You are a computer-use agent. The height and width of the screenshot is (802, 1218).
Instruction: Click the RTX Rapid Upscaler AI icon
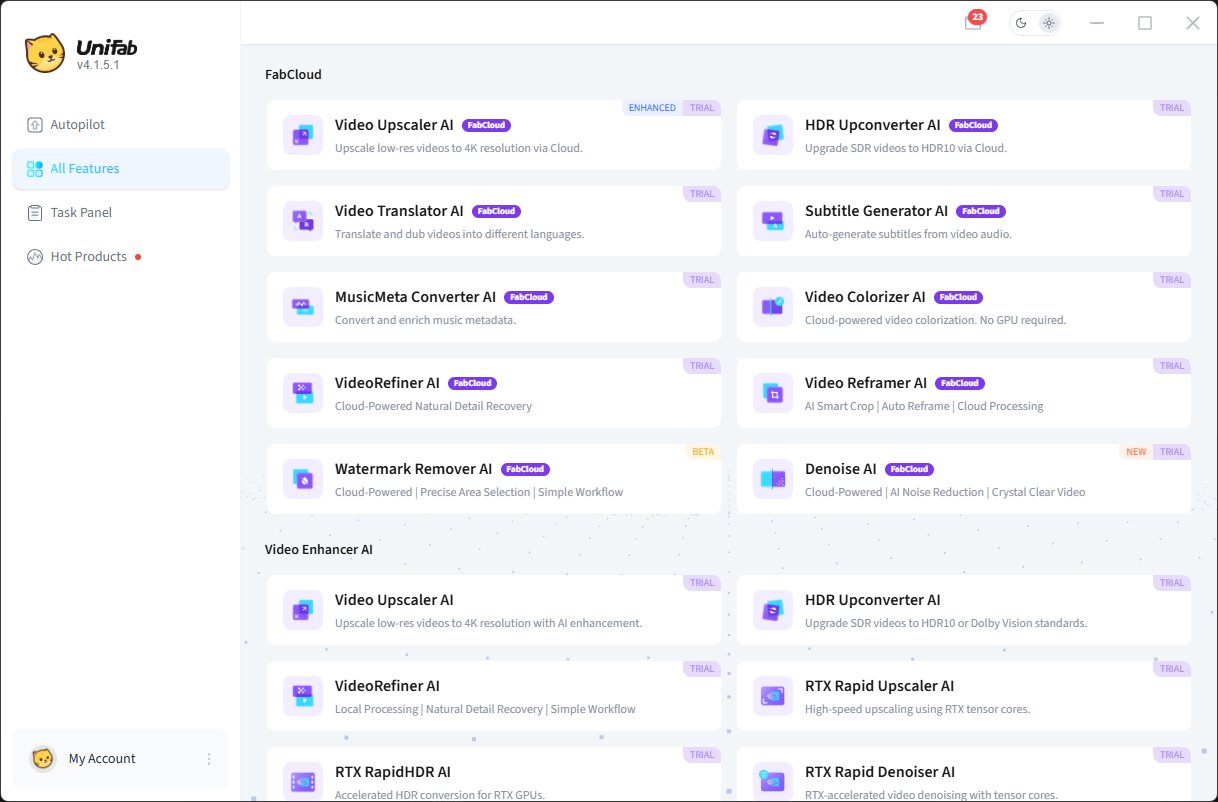772,696
